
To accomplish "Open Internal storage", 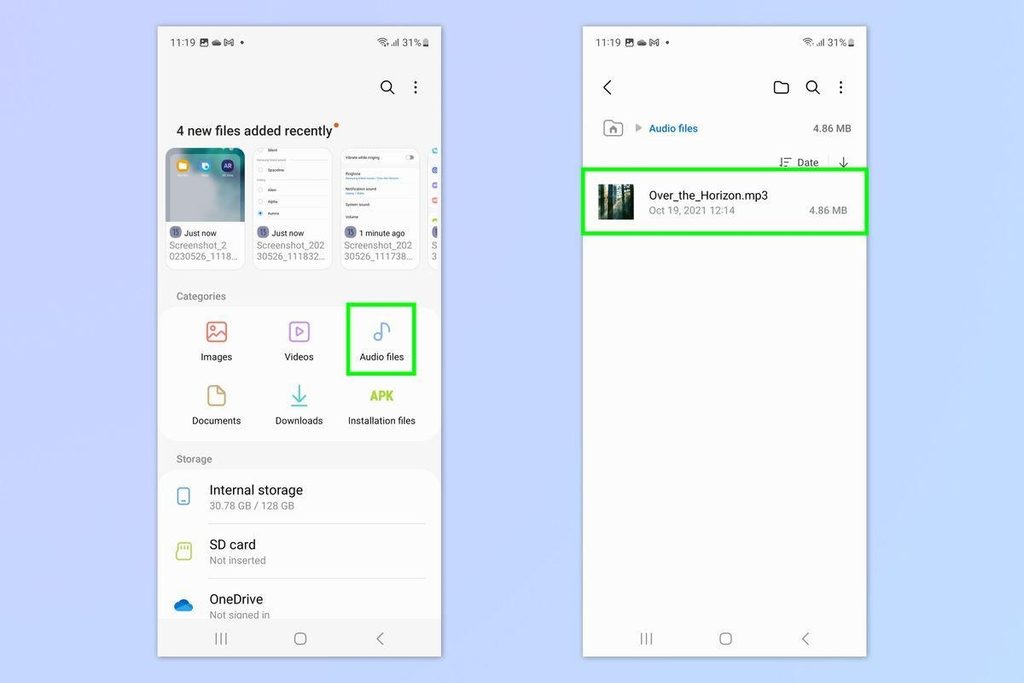I will (300, 497).
